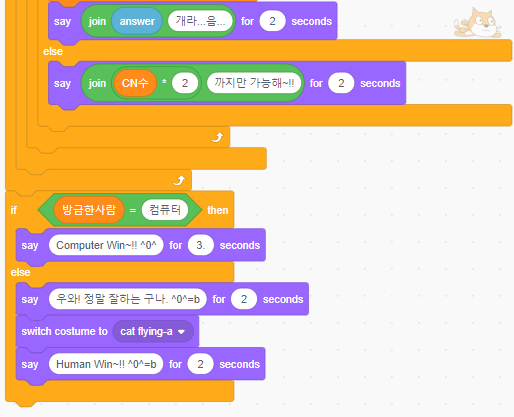
Task: Change the 3. seconds duration value
Action: click(200, 245)
